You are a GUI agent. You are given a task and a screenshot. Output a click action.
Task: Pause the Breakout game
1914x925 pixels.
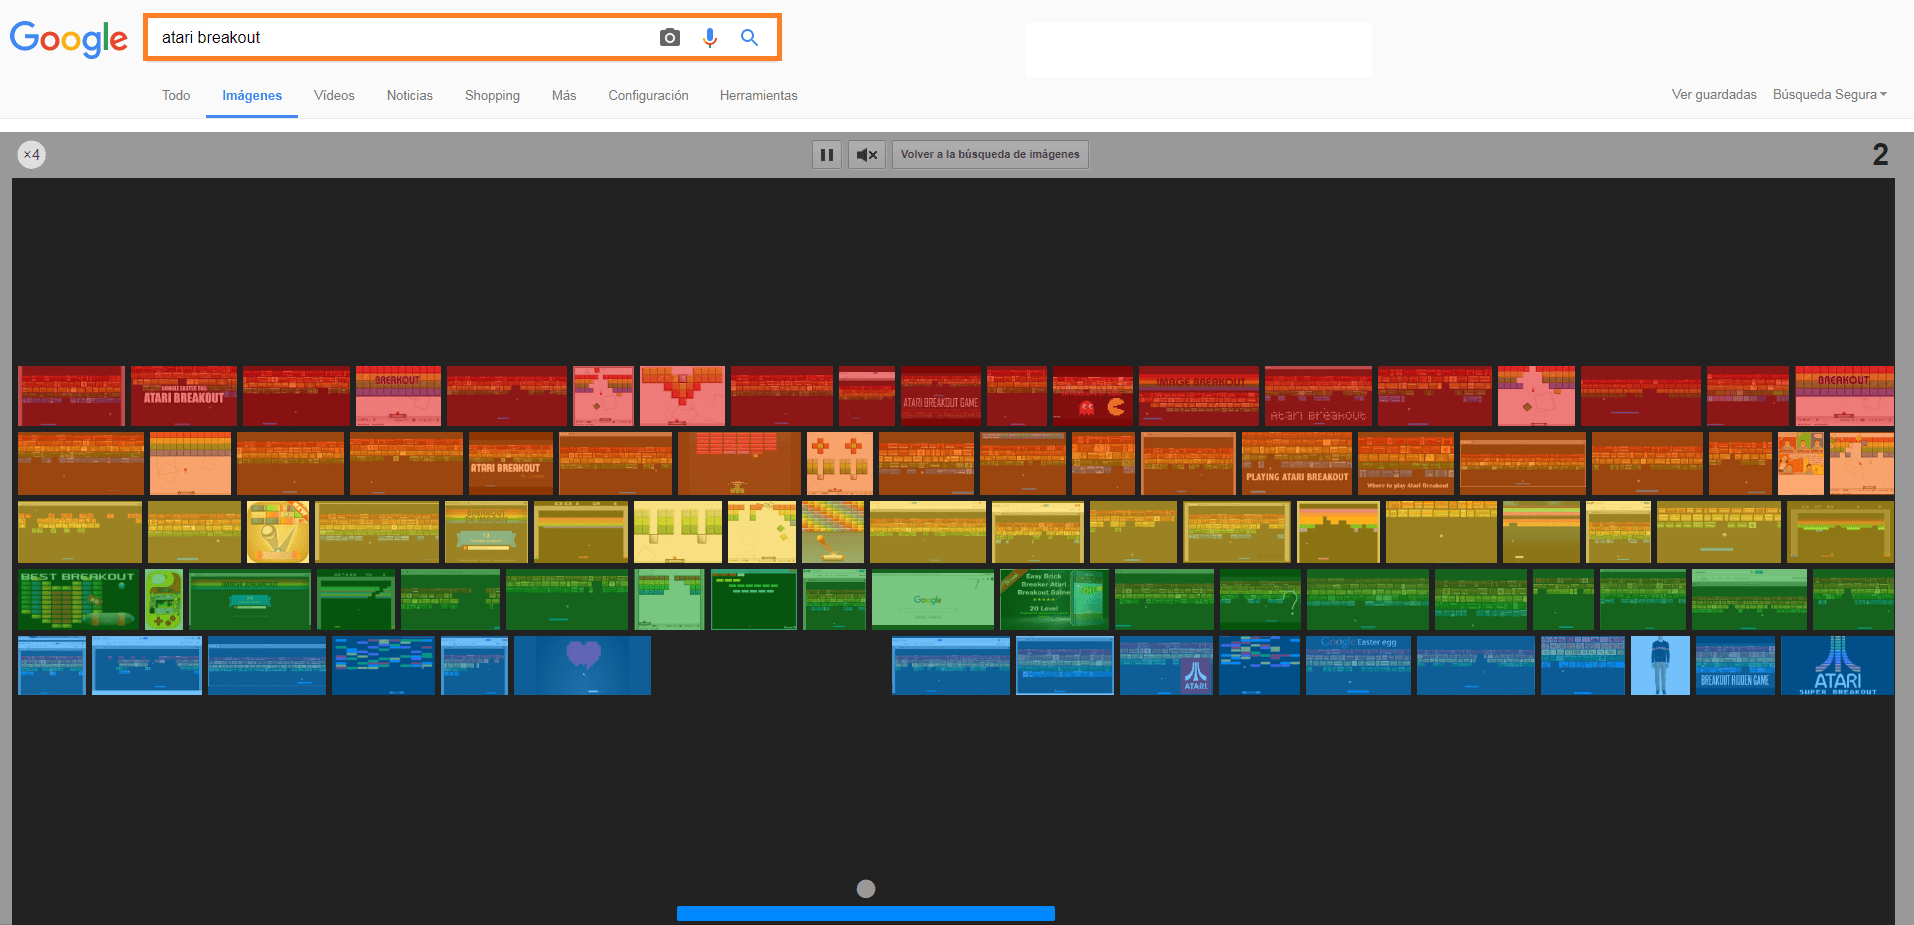pos(827,155)
